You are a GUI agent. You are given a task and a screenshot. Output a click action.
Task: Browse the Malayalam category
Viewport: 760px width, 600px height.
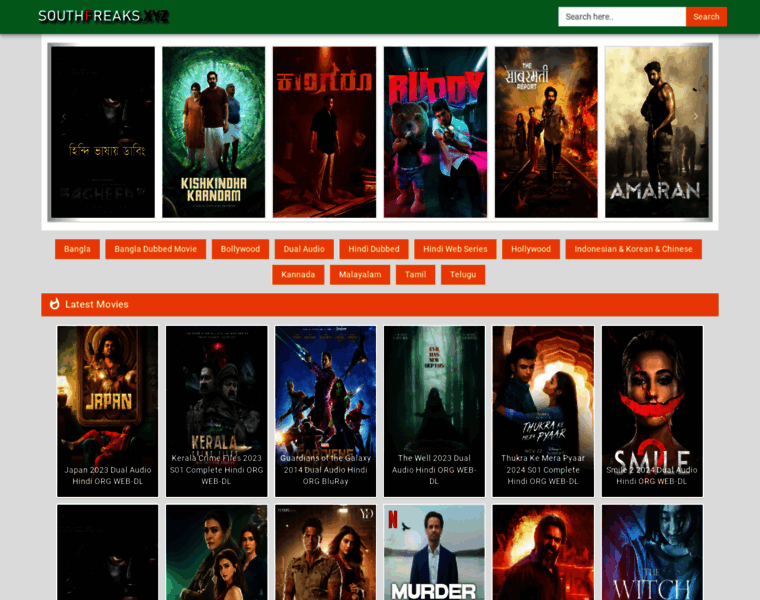(x=360, y=274)
